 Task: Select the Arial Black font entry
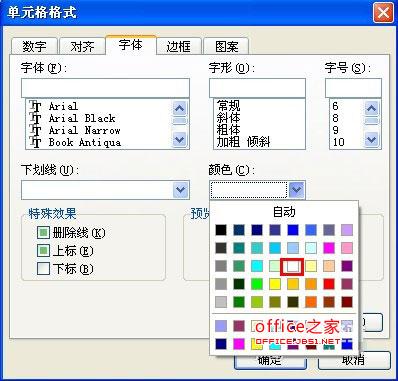pyautogui.click(x=82, y=118)
